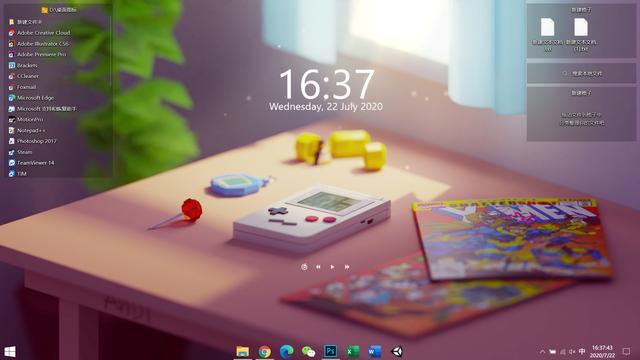Launch MotionPro shortcut
Image resolution: width=640 pixels, height=360 pixels.
26,120
